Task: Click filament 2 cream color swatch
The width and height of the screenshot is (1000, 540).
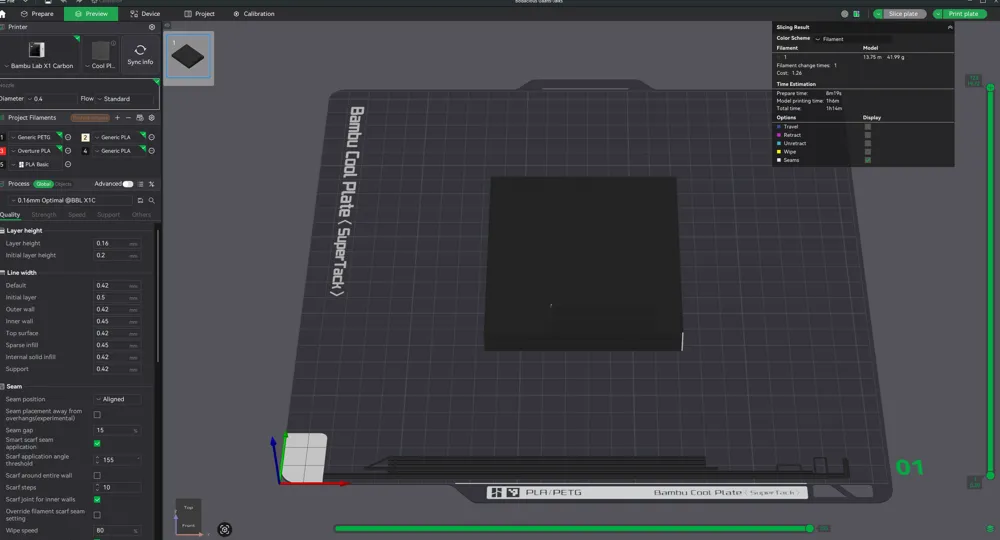Action: tap(85, 137)
